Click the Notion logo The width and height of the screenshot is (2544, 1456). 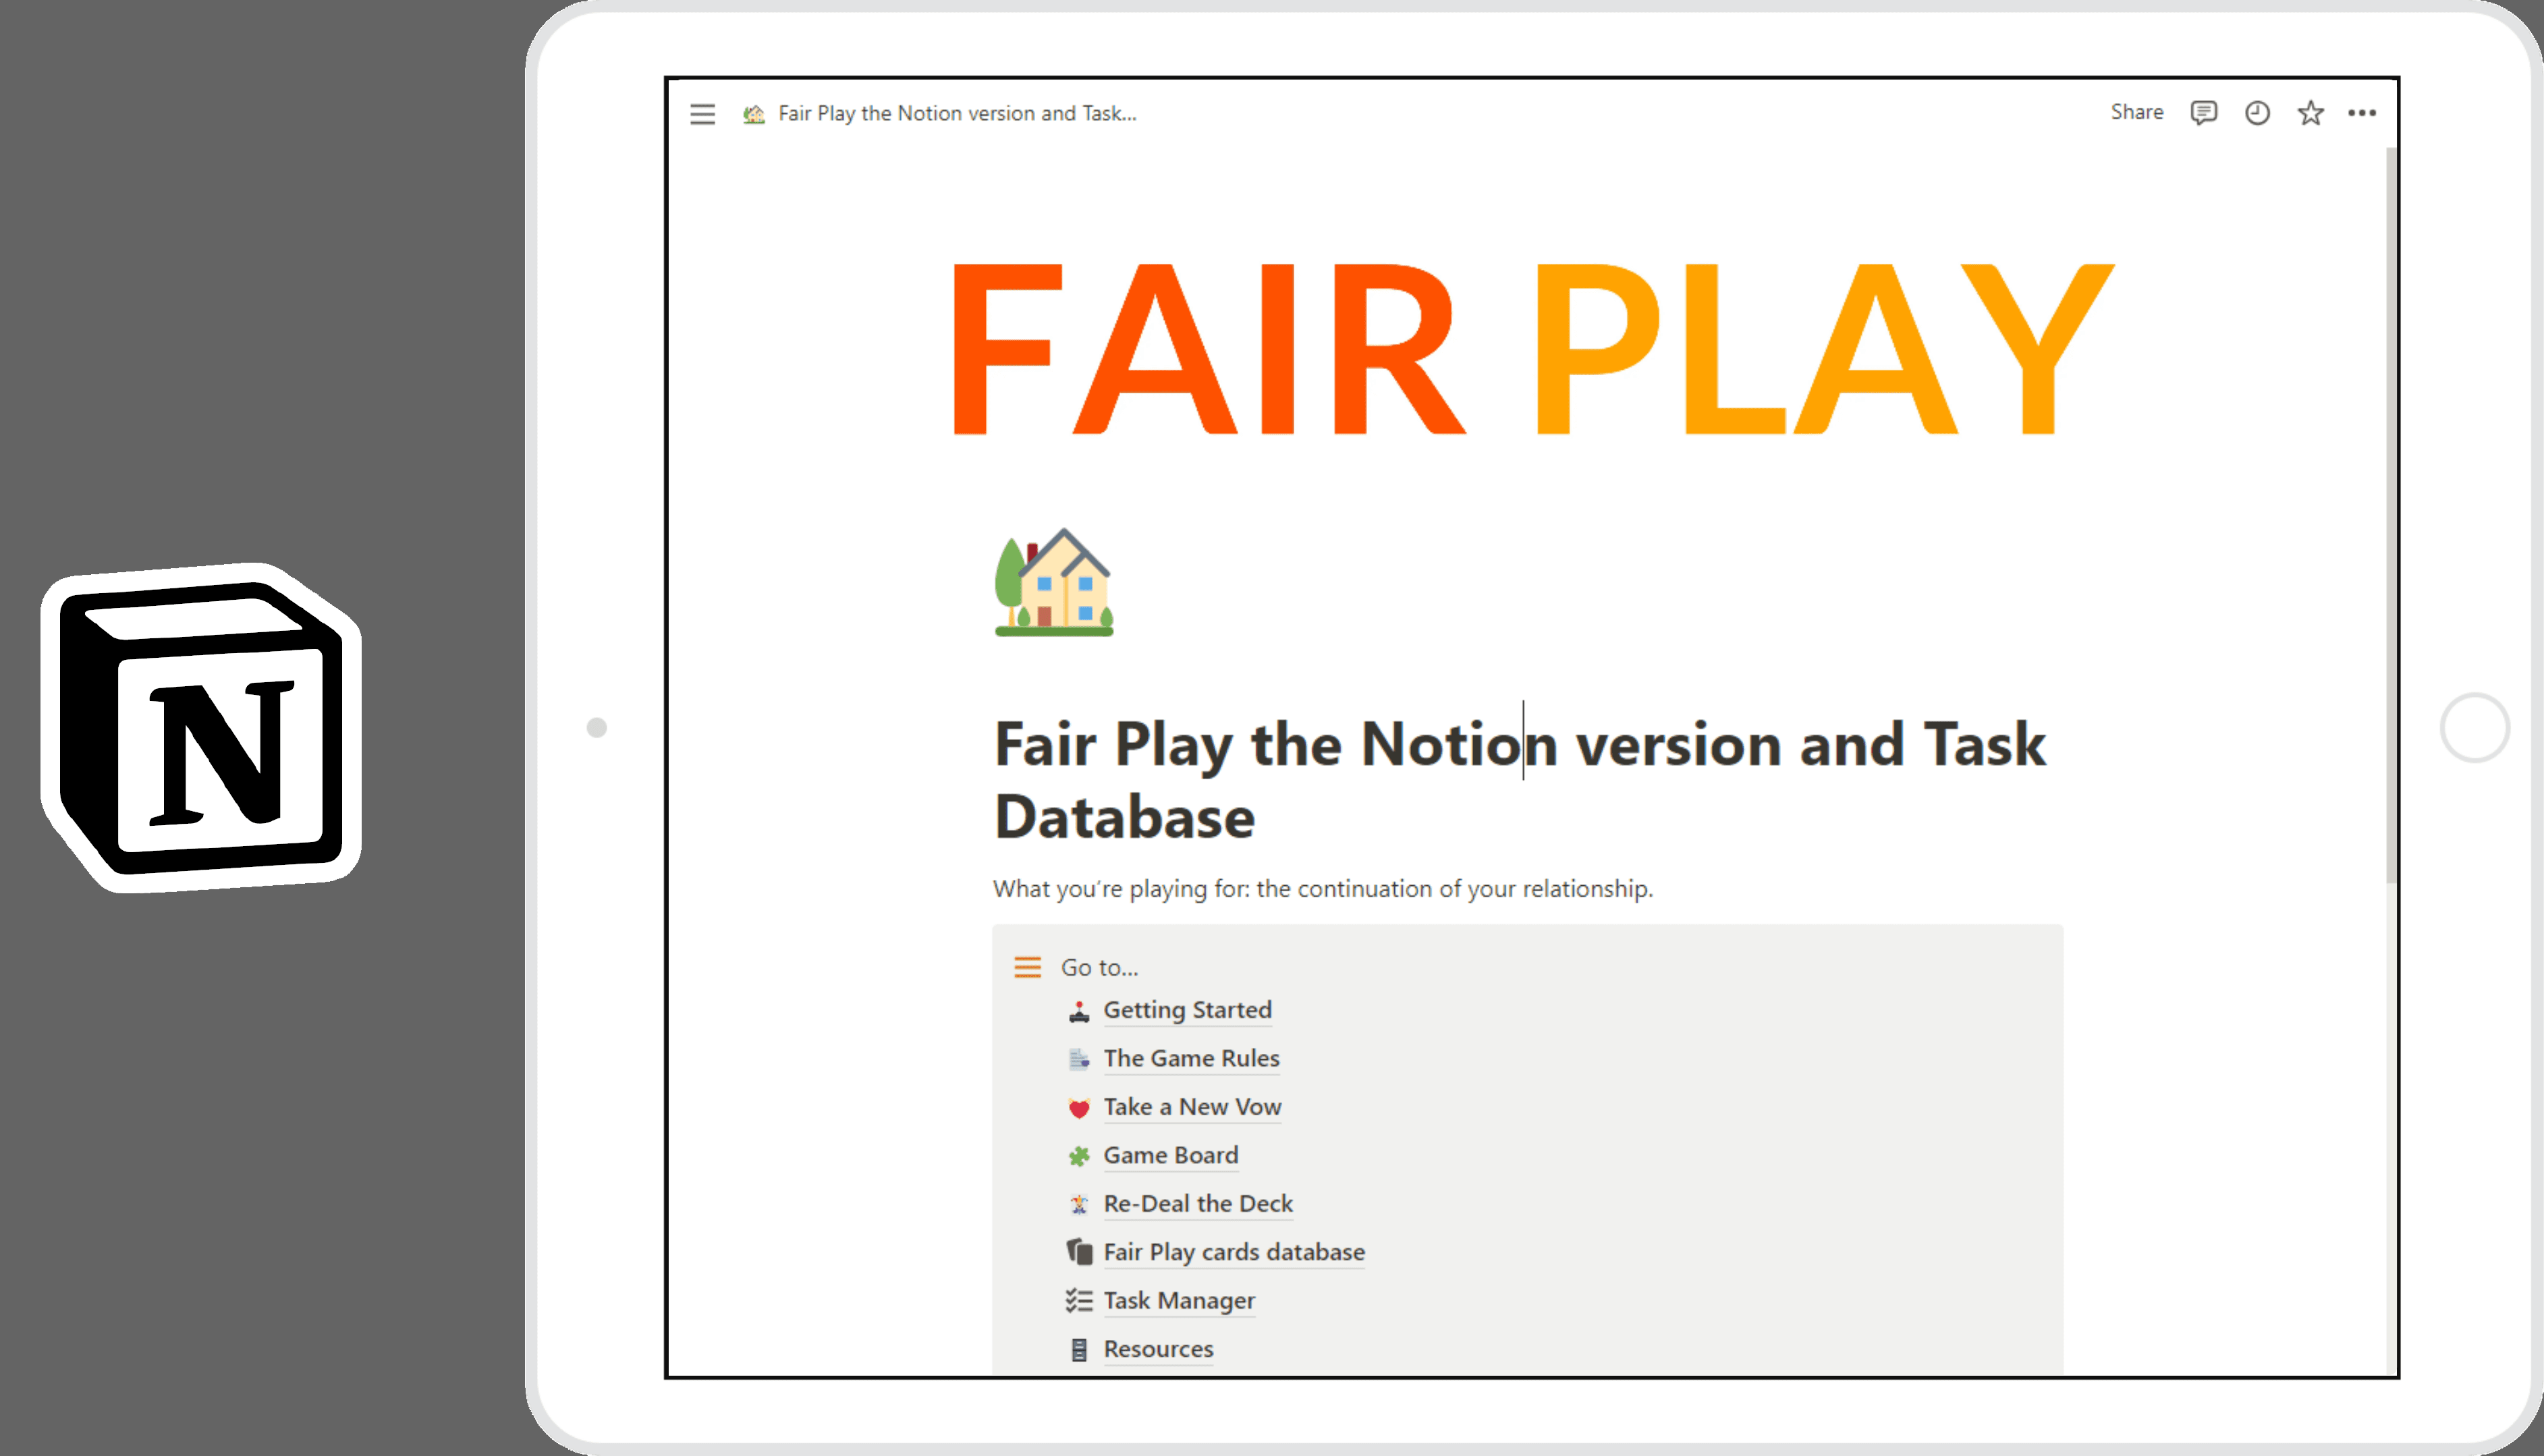(202, 728)
